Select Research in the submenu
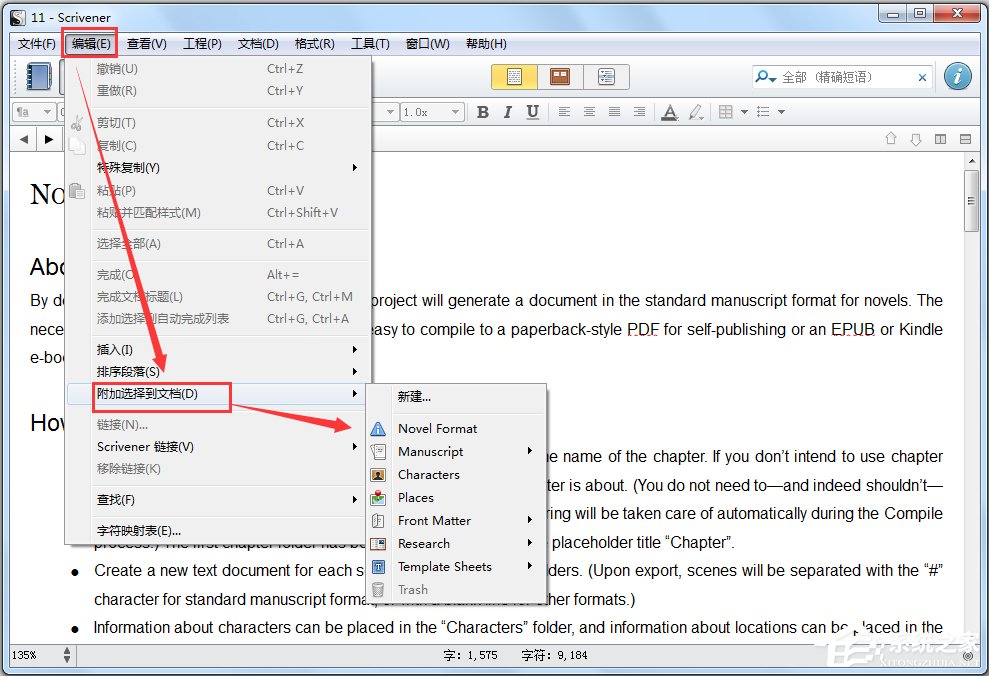This screenshot has width=989, height=676. (x=456, y=544)
